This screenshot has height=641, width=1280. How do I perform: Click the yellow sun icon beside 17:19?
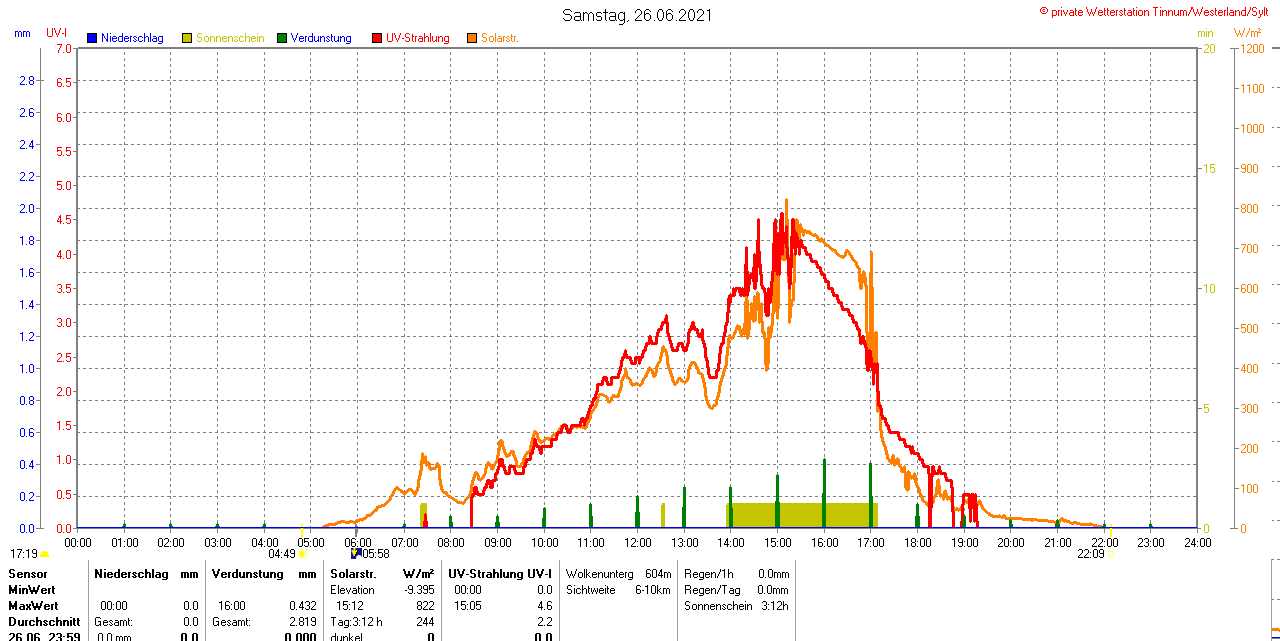click(45, 554)
